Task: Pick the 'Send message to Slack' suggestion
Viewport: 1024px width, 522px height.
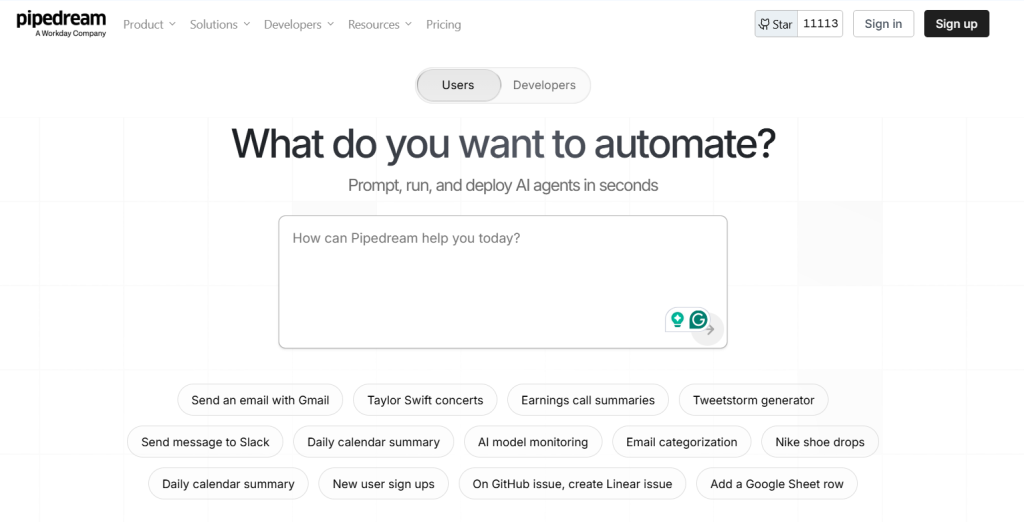Action: pos(205,442)
